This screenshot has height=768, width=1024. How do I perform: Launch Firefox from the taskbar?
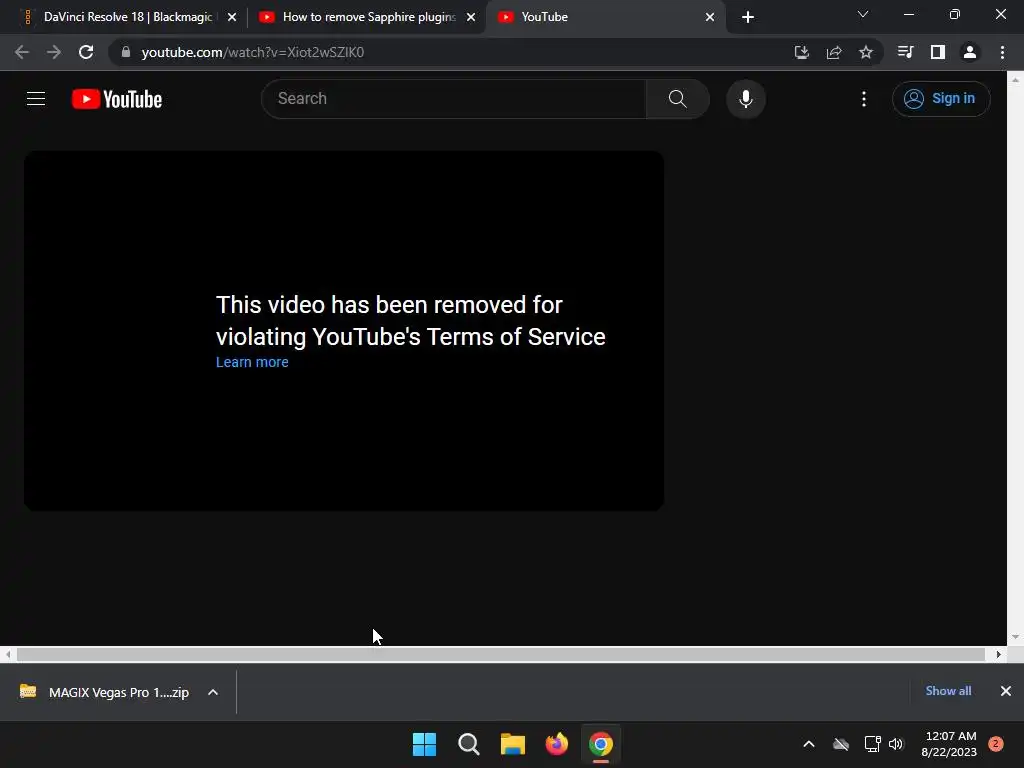coord(556,744)
